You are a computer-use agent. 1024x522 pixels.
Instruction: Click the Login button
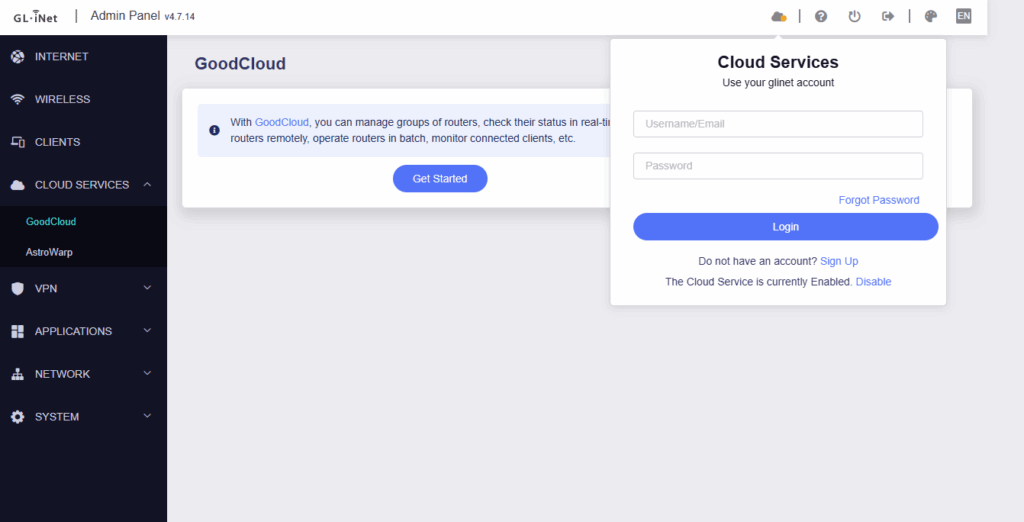(x=786, y=227)
